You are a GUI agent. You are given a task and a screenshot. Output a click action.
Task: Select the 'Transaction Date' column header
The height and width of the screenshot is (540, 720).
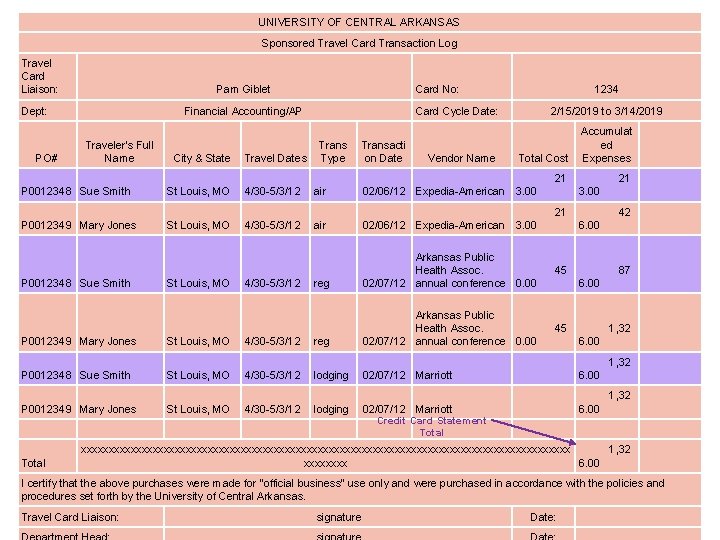coord(384,145)
